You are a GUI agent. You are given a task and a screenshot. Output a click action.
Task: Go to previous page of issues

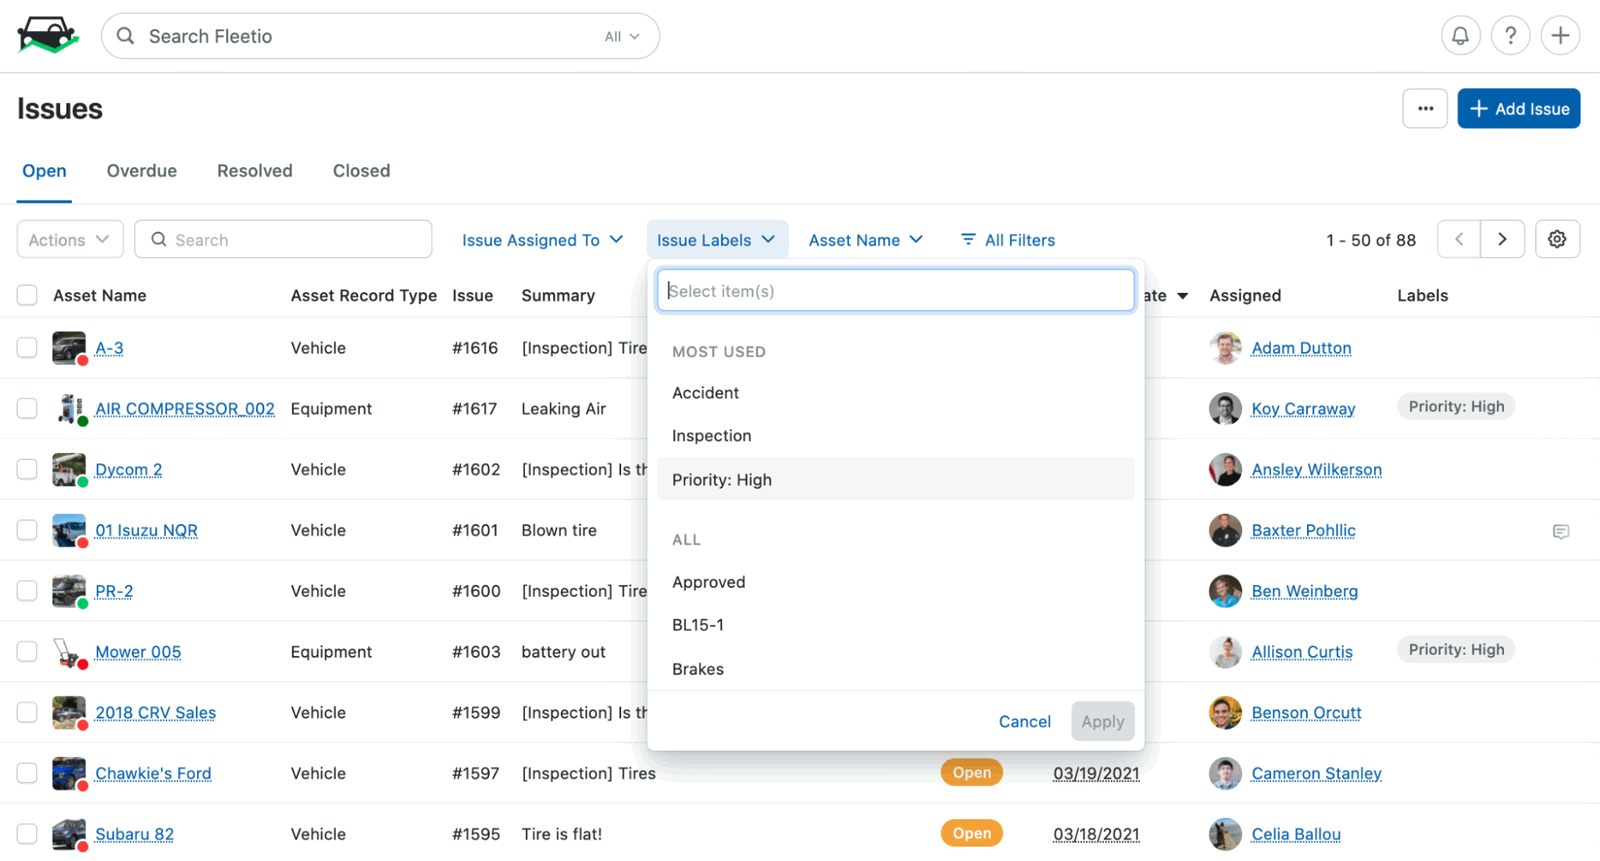point(1459,239)
